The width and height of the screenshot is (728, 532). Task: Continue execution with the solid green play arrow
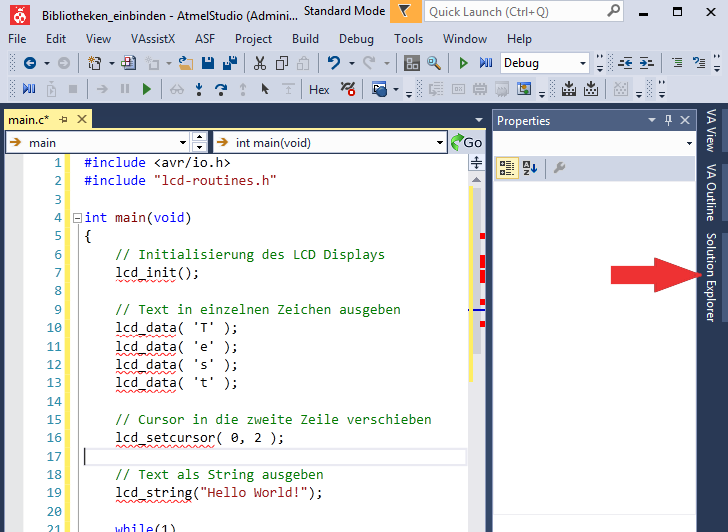click(147, 89)
